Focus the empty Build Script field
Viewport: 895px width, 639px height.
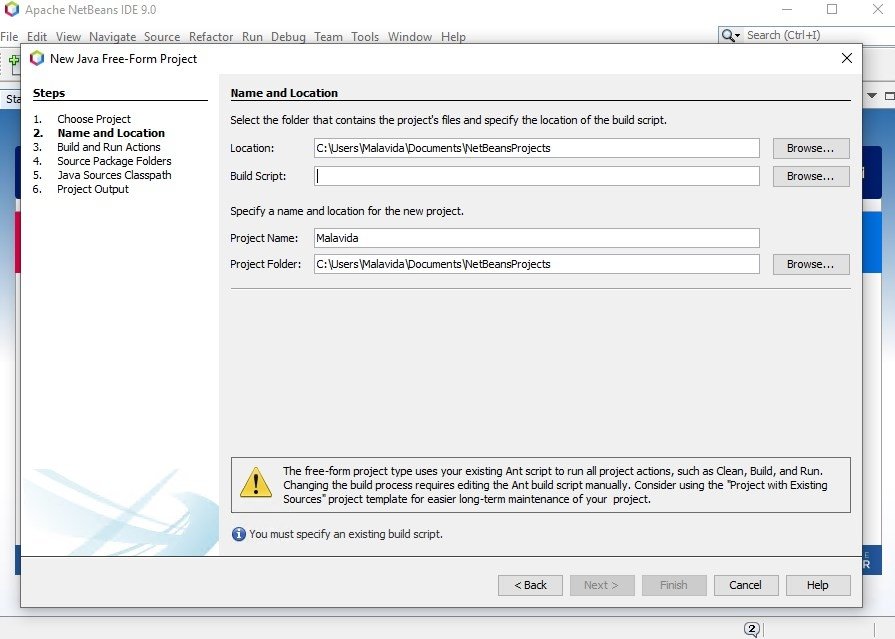[537, 176]
